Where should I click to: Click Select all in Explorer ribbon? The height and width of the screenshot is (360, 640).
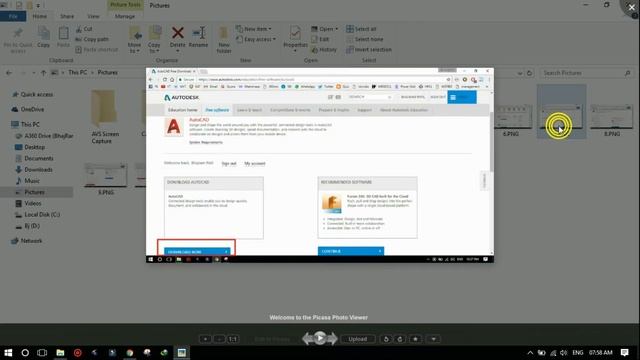click(x=362, y=29)
